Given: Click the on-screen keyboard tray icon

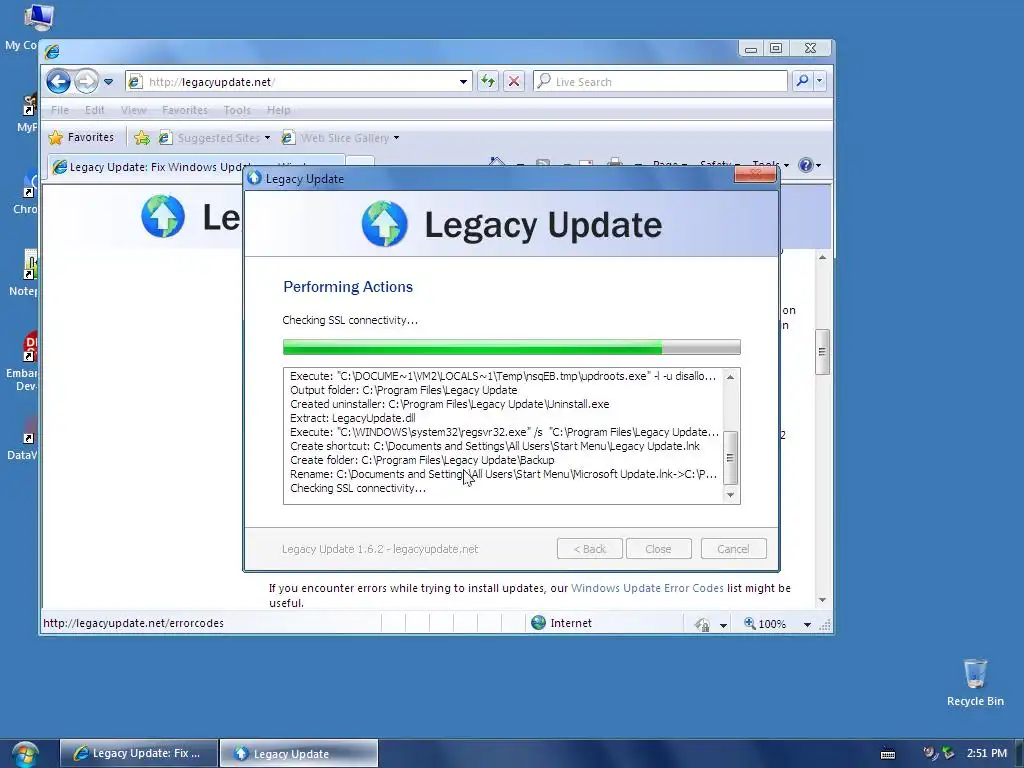Looking at the screenshot, I should (x=888, y=754).
